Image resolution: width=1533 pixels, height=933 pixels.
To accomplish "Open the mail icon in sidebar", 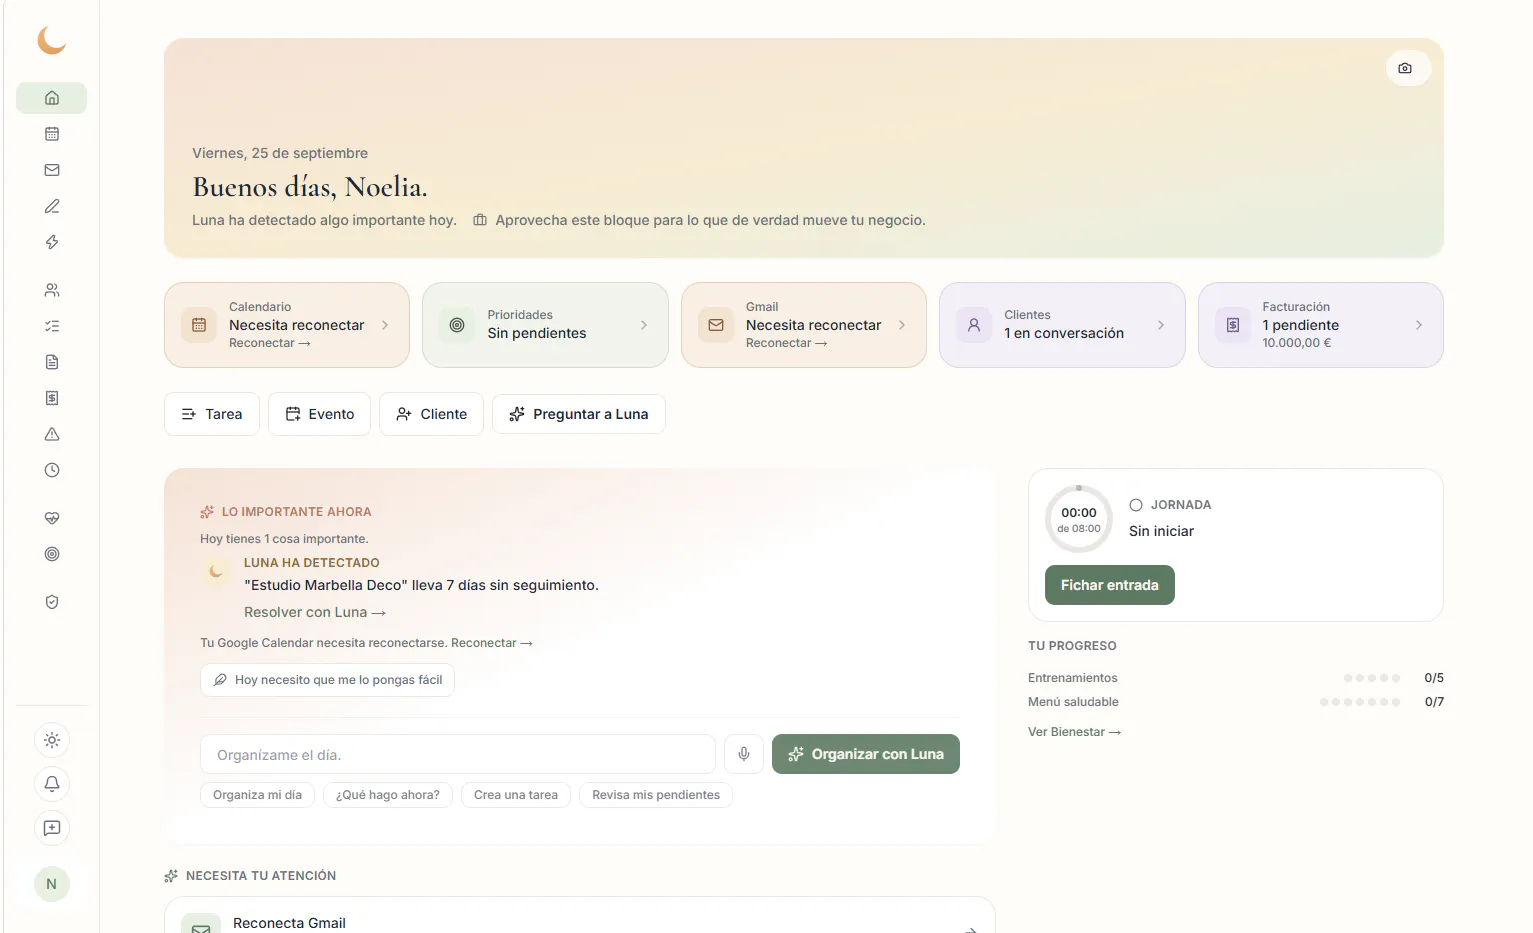I will 52,170.
